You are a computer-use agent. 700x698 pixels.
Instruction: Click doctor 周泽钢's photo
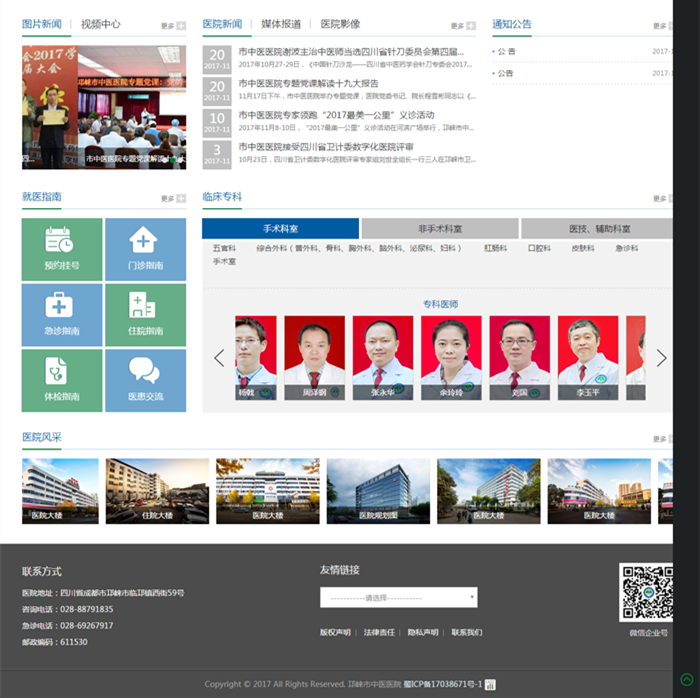[314, 350]
